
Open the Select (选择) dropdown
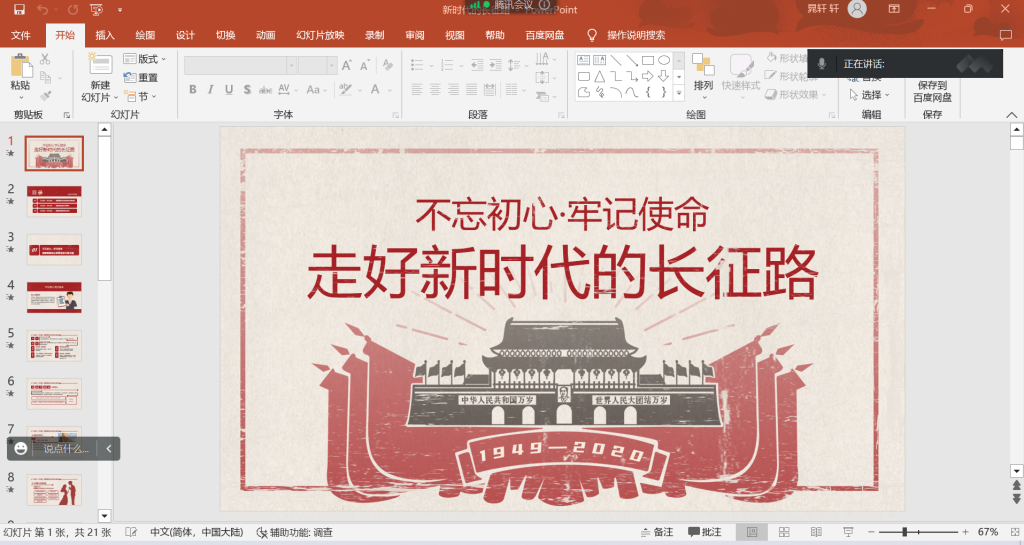click(869, 95)
